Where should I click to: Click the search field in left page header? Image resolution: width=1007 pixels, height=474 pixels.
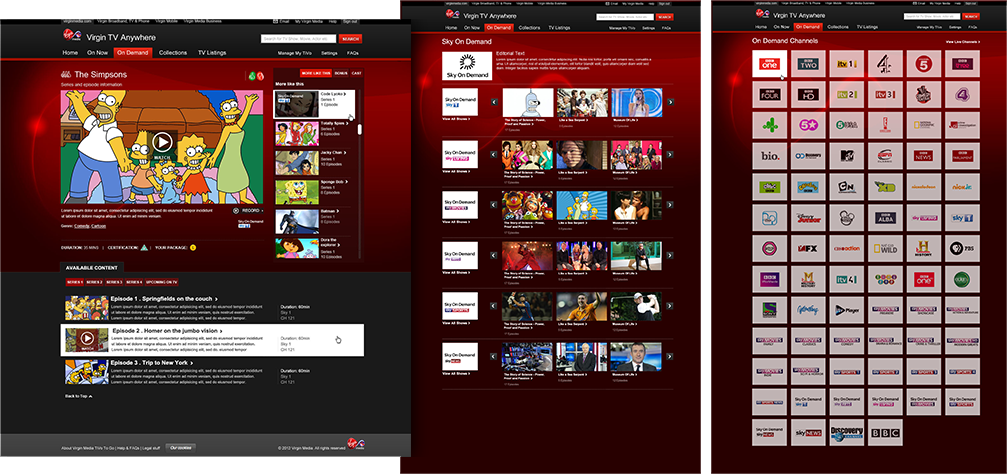(x=299, y=39)
